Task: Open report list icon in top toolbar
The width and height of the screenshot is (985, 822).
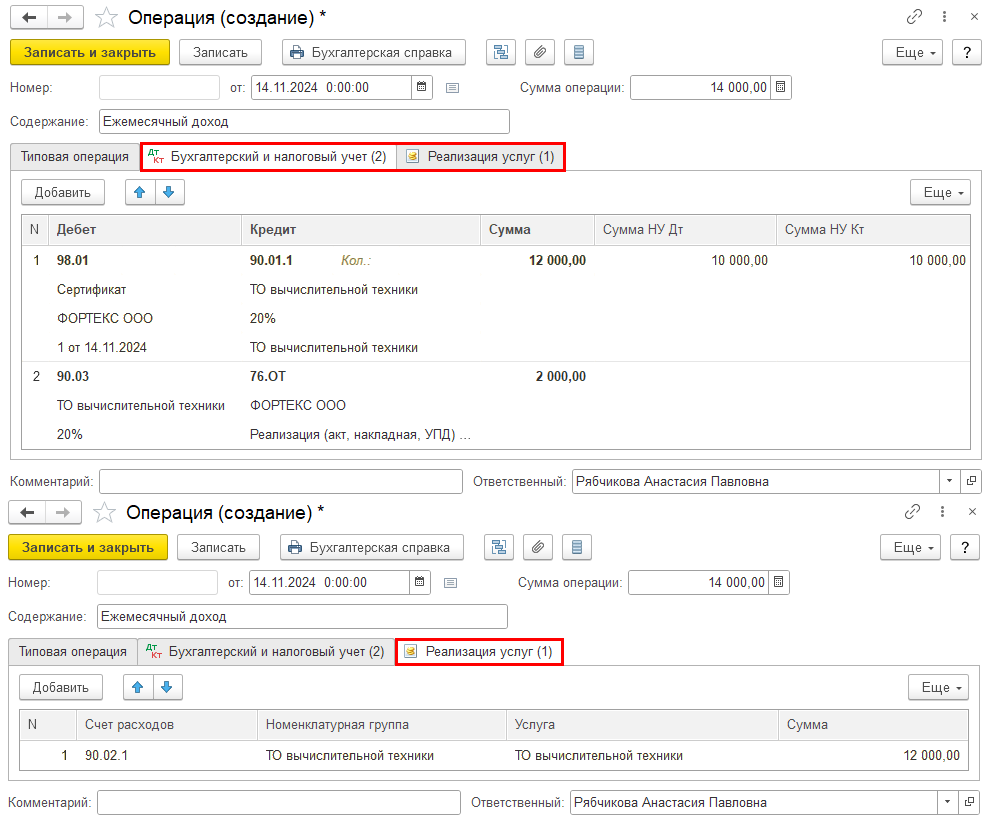Action: (x=579, y=53)
